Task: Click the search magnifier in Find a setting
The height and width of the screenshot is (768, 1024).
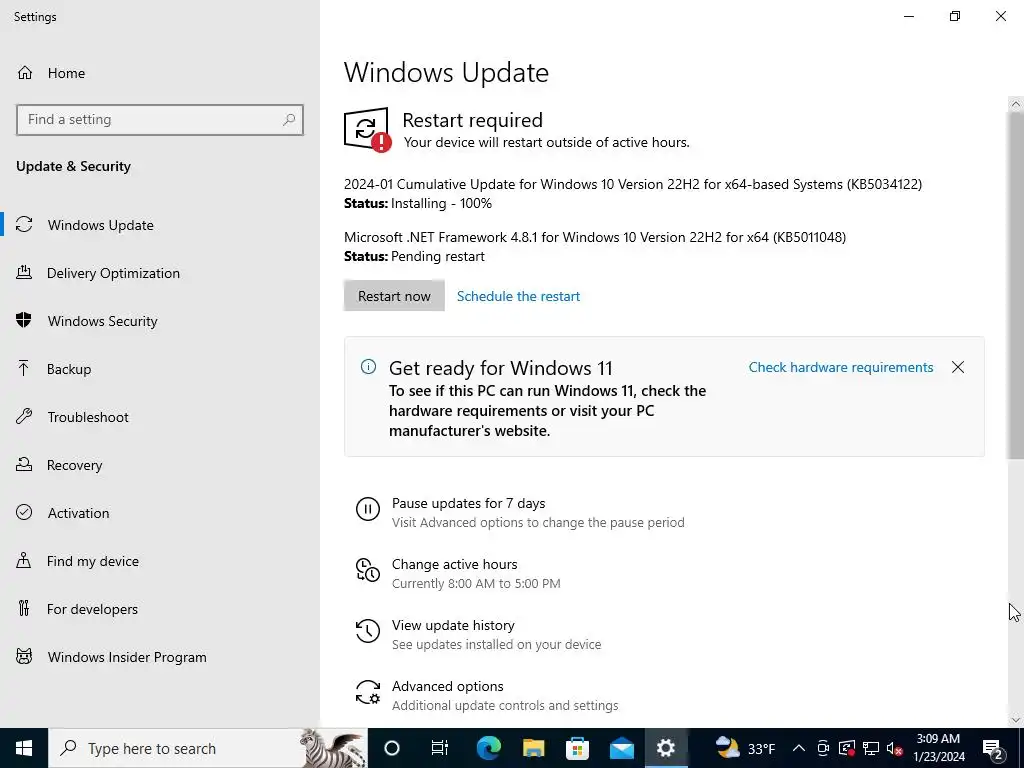Action: pos(289,120)
